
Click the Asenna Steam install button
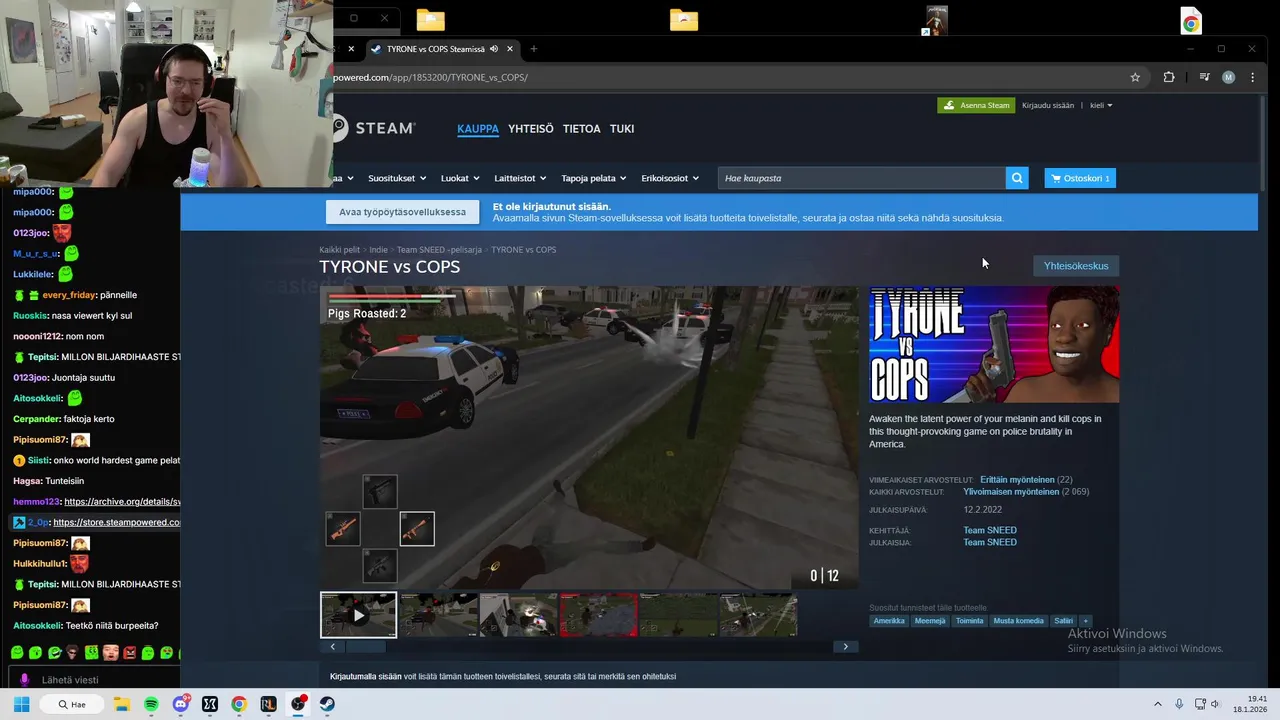[976, 105]
